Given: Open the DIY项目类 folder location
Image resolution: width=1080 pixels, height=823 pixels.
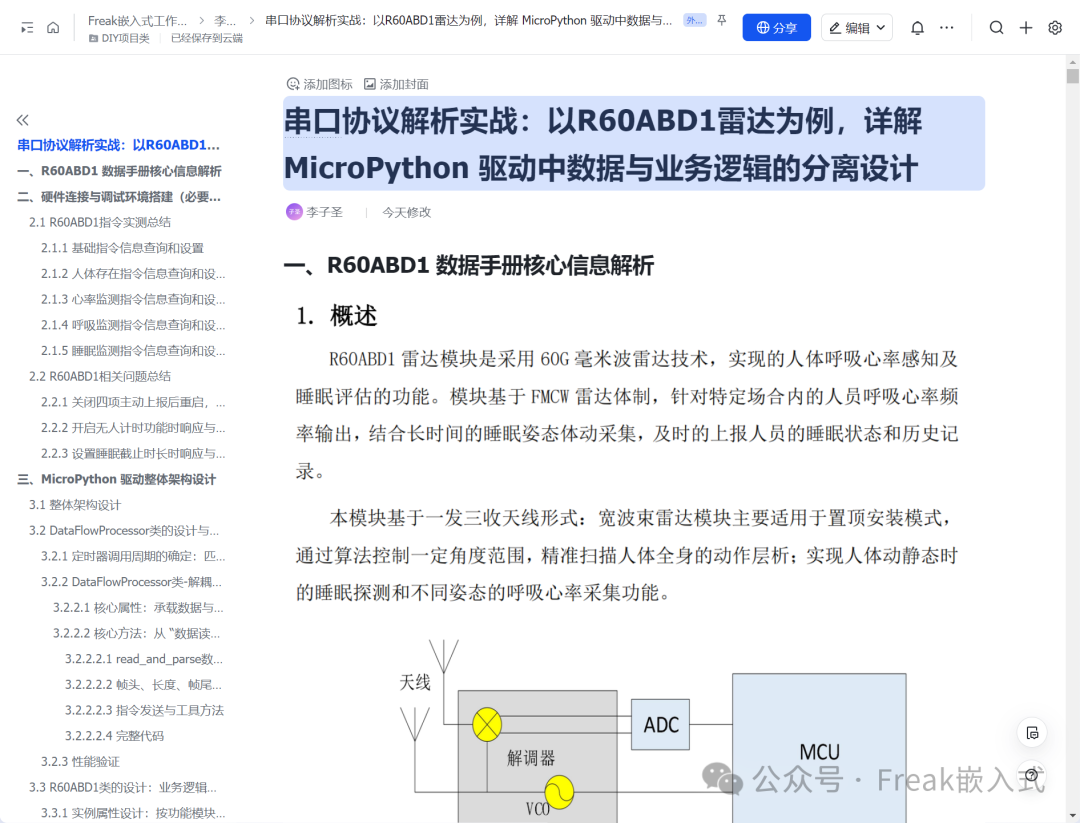Looking at the screenshot, I should coord(119,39).
